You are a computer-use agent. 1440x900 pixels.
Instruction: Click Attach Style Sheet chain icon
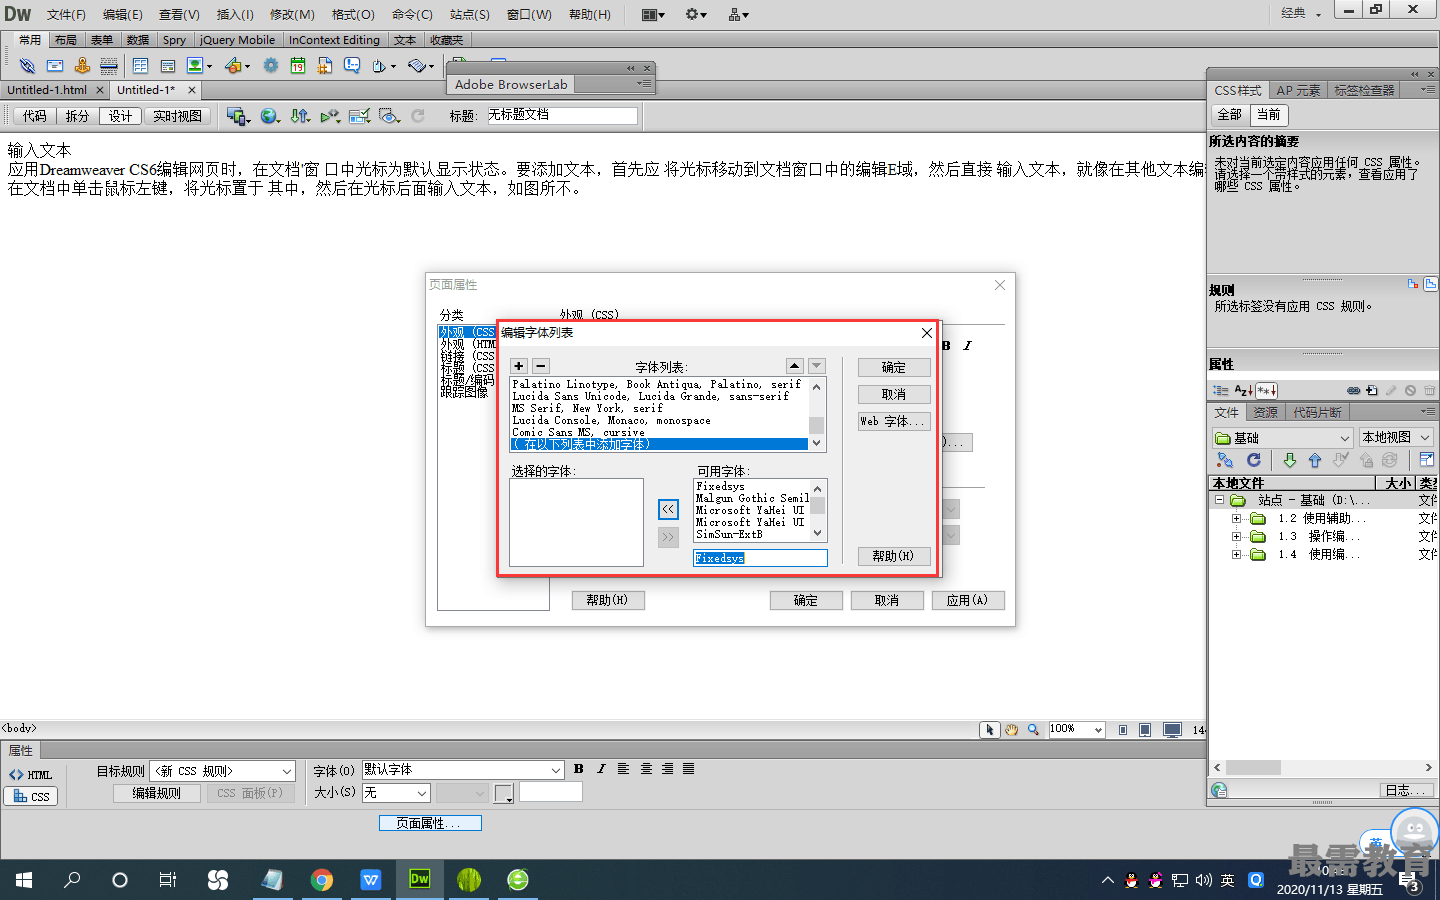click(x=1353, y=391)
